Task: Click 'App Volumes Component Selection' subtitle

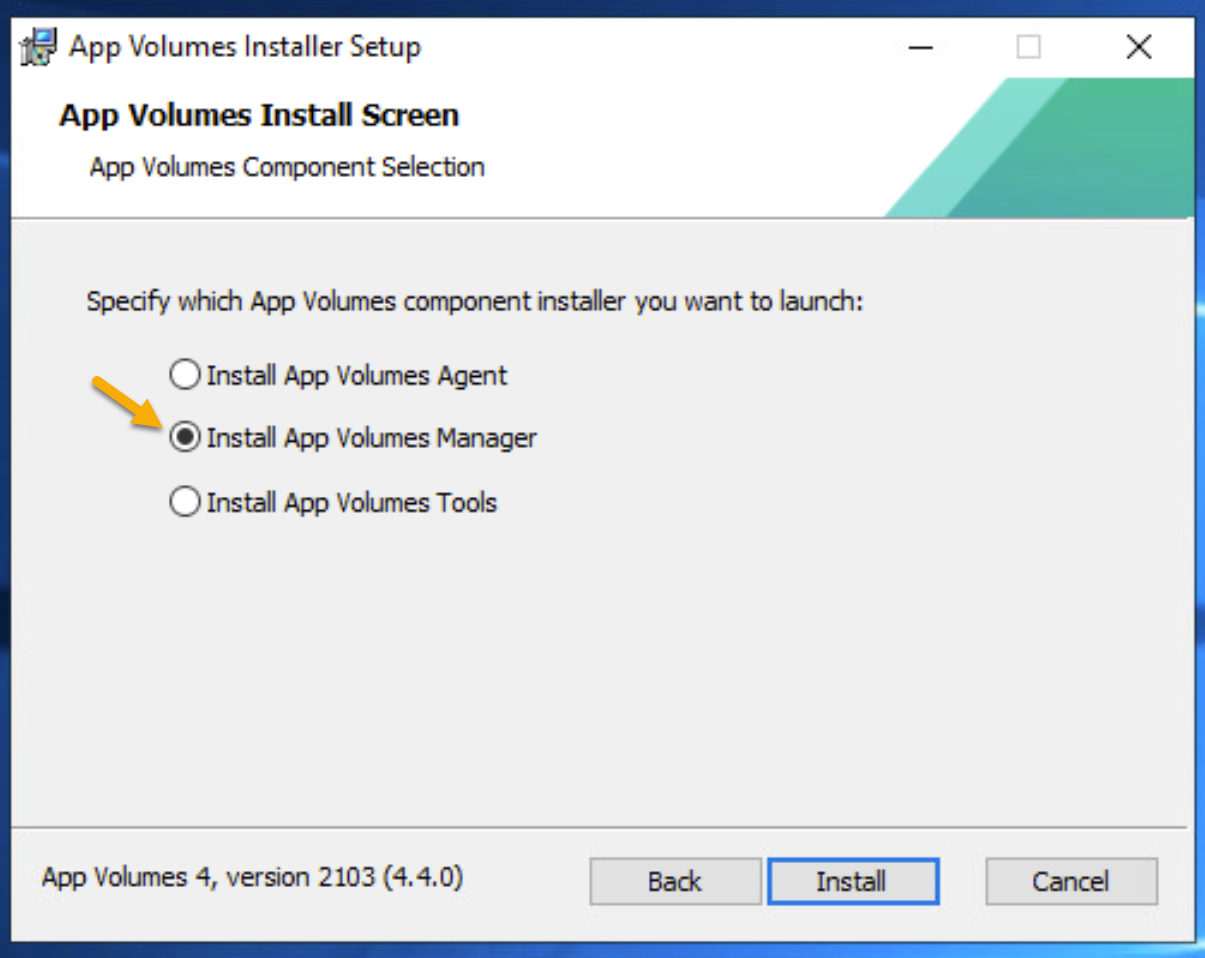Action: (287, 167)
